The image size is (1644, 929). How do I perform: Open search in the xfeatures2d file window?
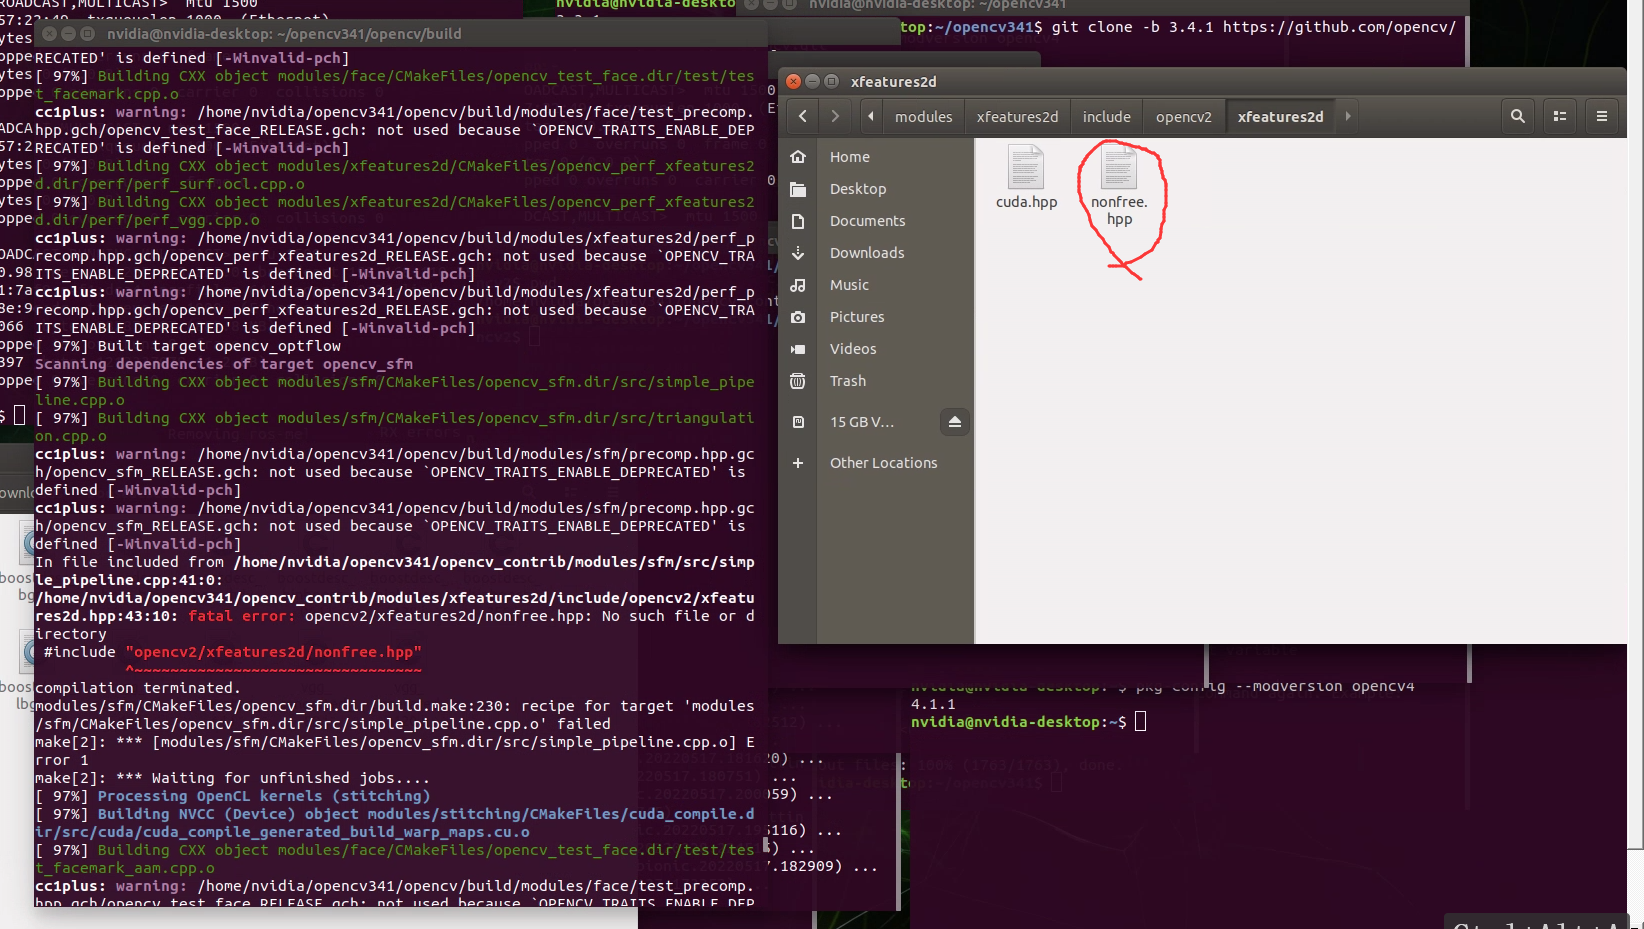1517,116
